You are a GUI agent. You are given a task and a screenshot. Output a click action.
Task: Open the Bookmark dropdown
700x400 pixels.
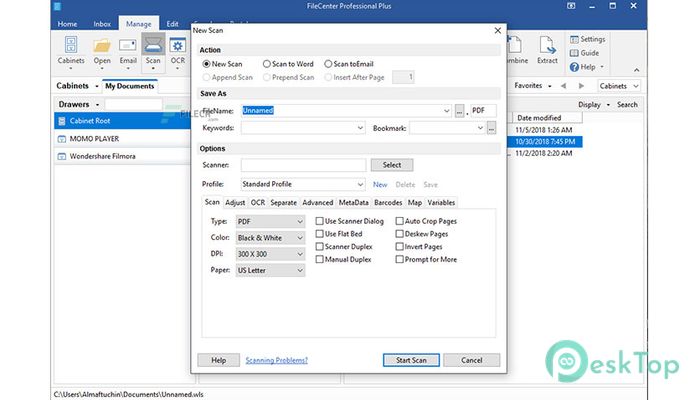[x=480, y=128]
